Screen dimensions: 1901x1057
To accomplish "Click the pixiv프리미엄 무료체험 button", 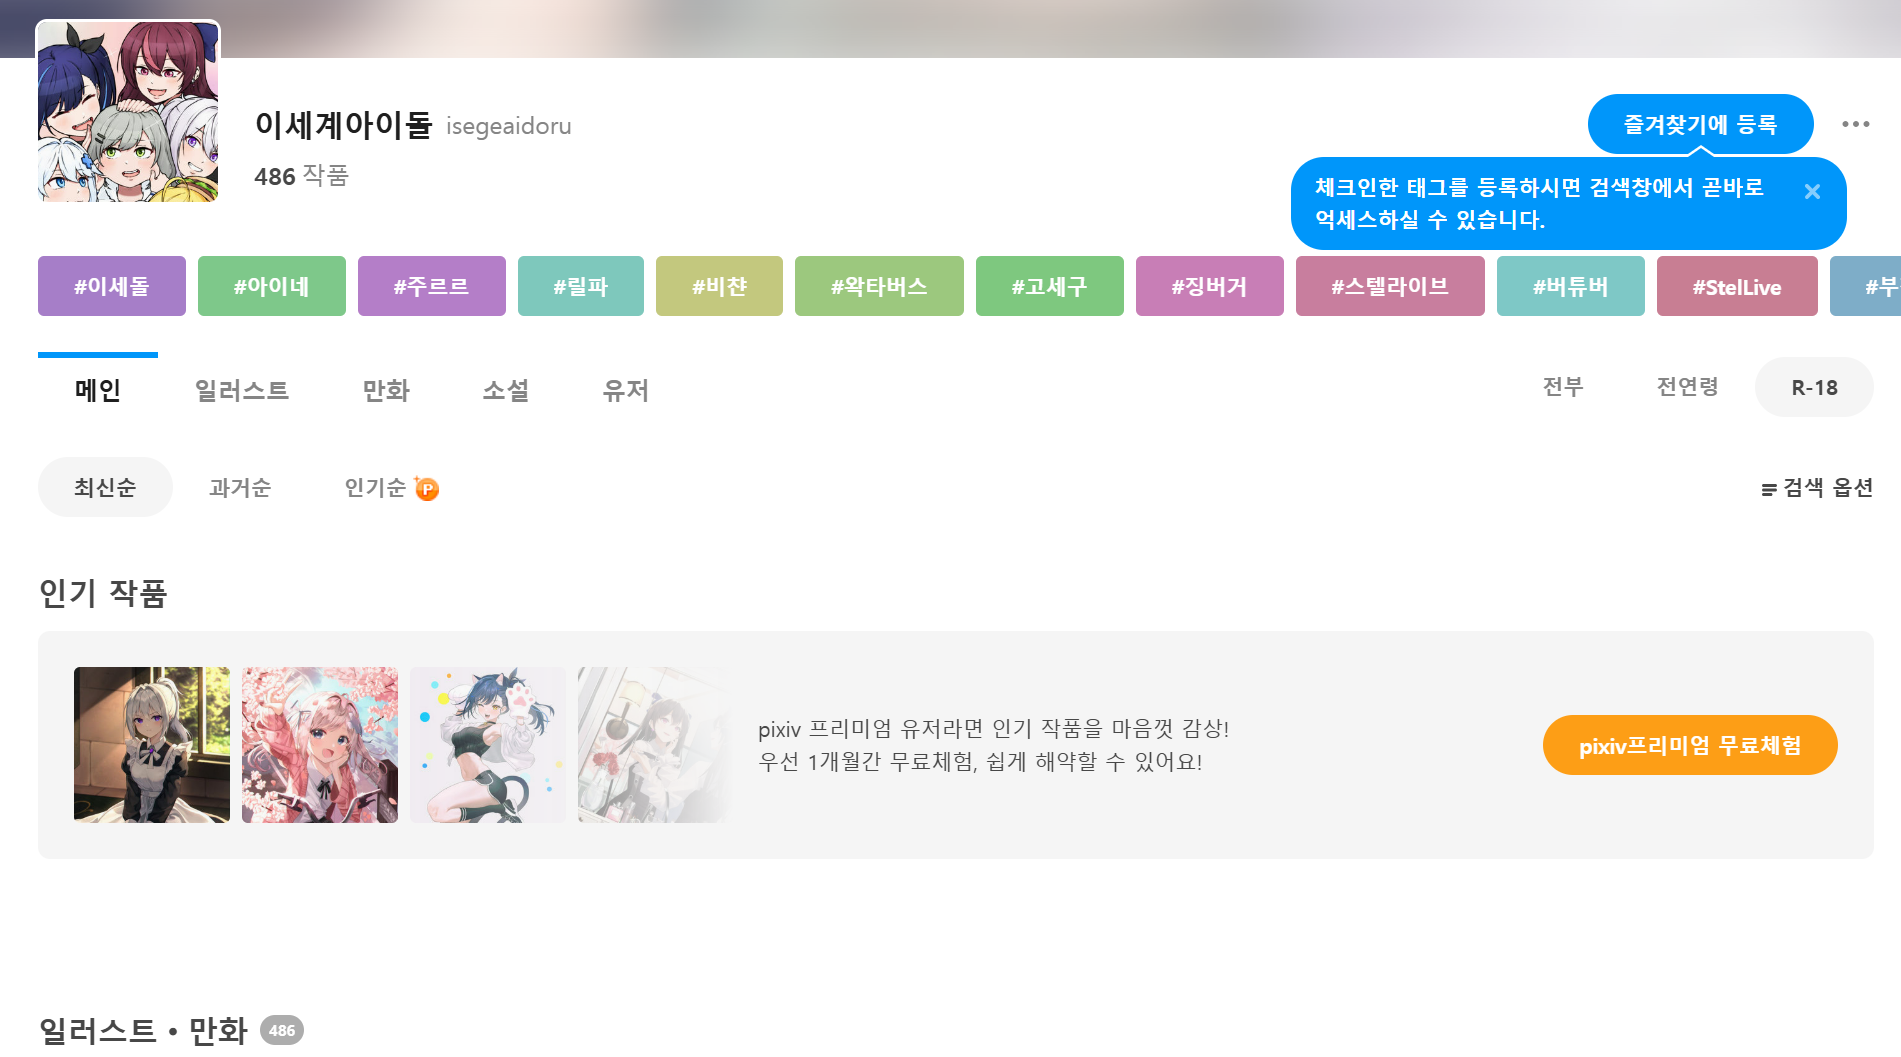I will click(1690, 745).
